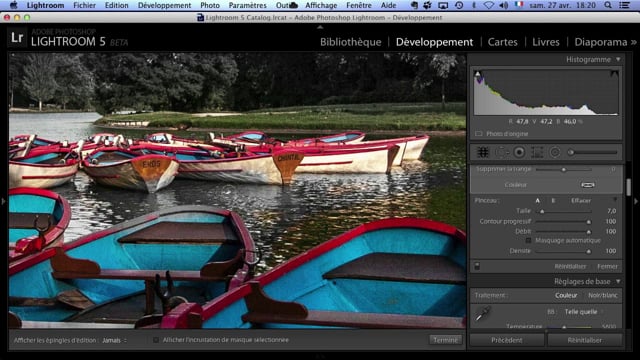Viewport: 640px width, 360px height.
Task: Adjust the Supprimer la frange slider
Action: click(x=563, y=169)
